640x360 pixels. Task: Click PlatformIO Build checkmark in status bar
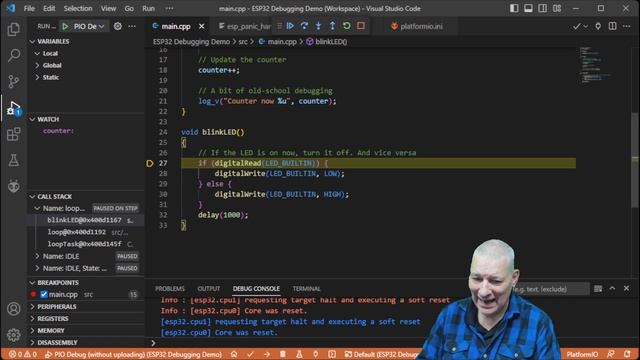coord(250,354)
